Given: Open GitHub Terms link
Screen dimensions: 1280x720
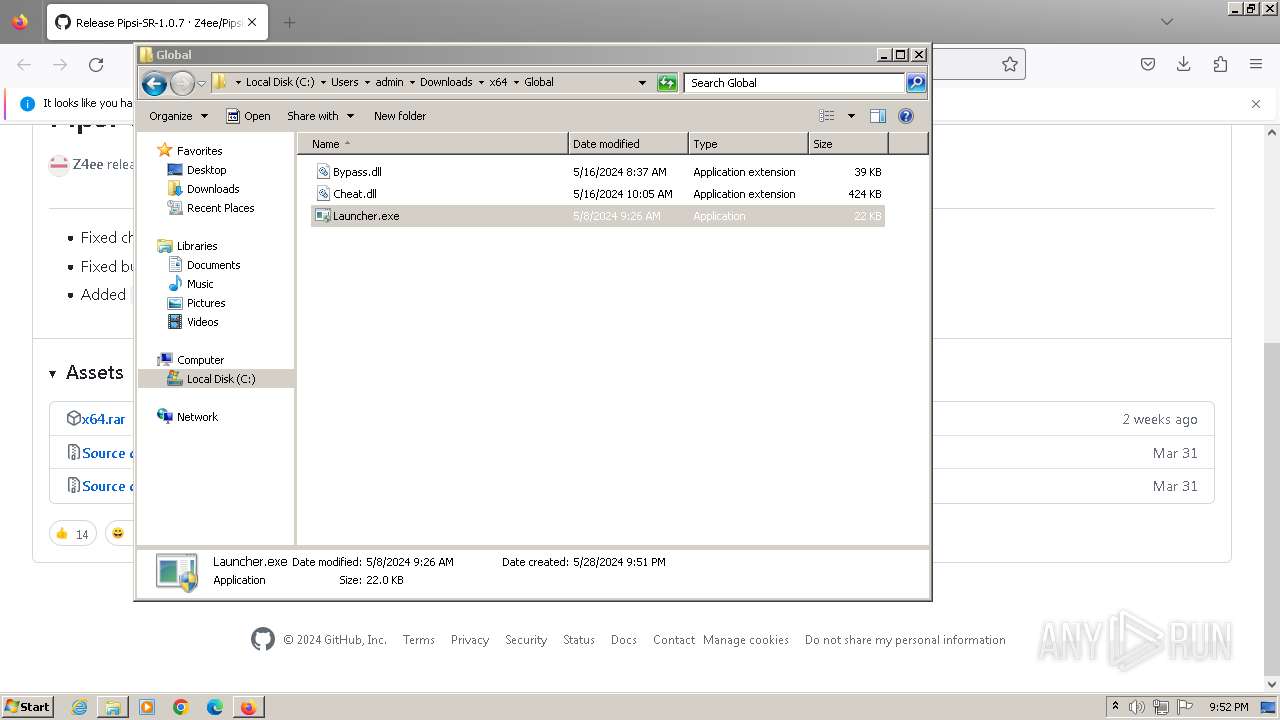Looking at the screenshot, I should click(x=419, y=640).
